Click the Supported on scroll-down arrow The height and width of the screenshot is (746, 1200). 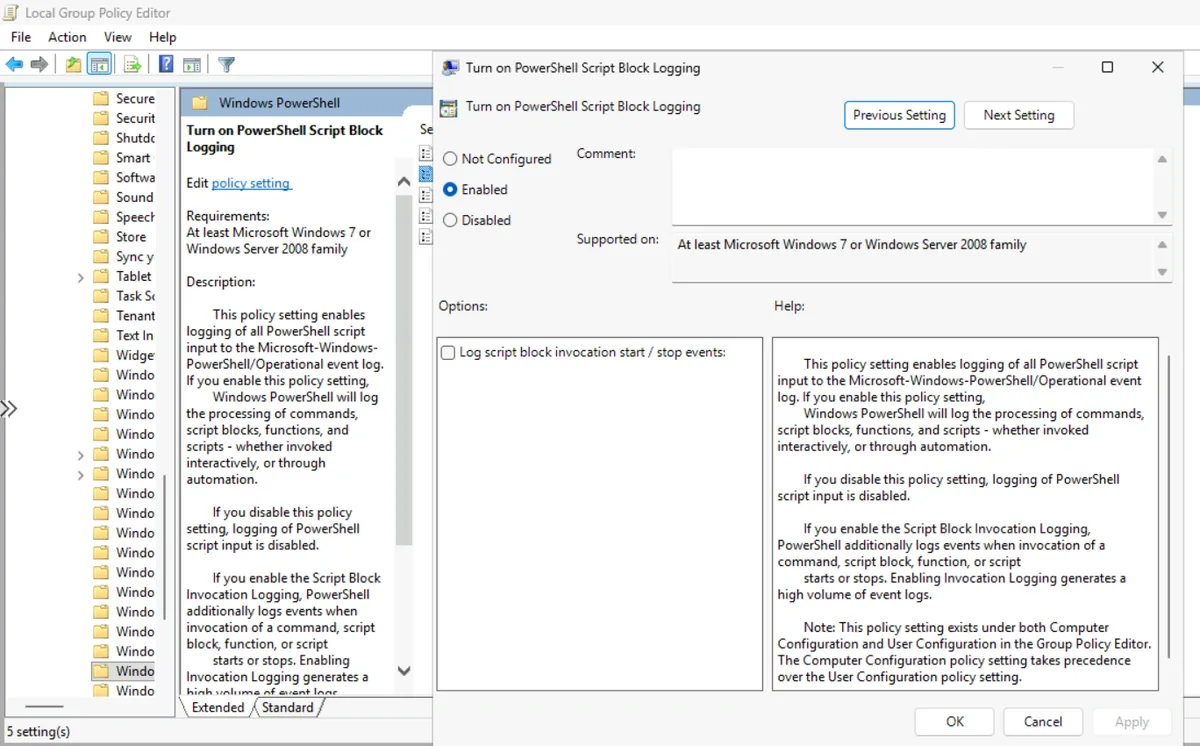(1162, 271)
